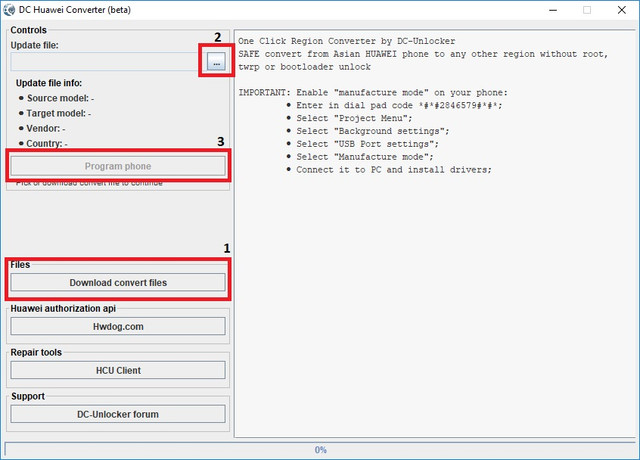Click 'Select "USB Port settings";' instruction line
This screenshot has height=460, width=640.
(x=367, y=144)
